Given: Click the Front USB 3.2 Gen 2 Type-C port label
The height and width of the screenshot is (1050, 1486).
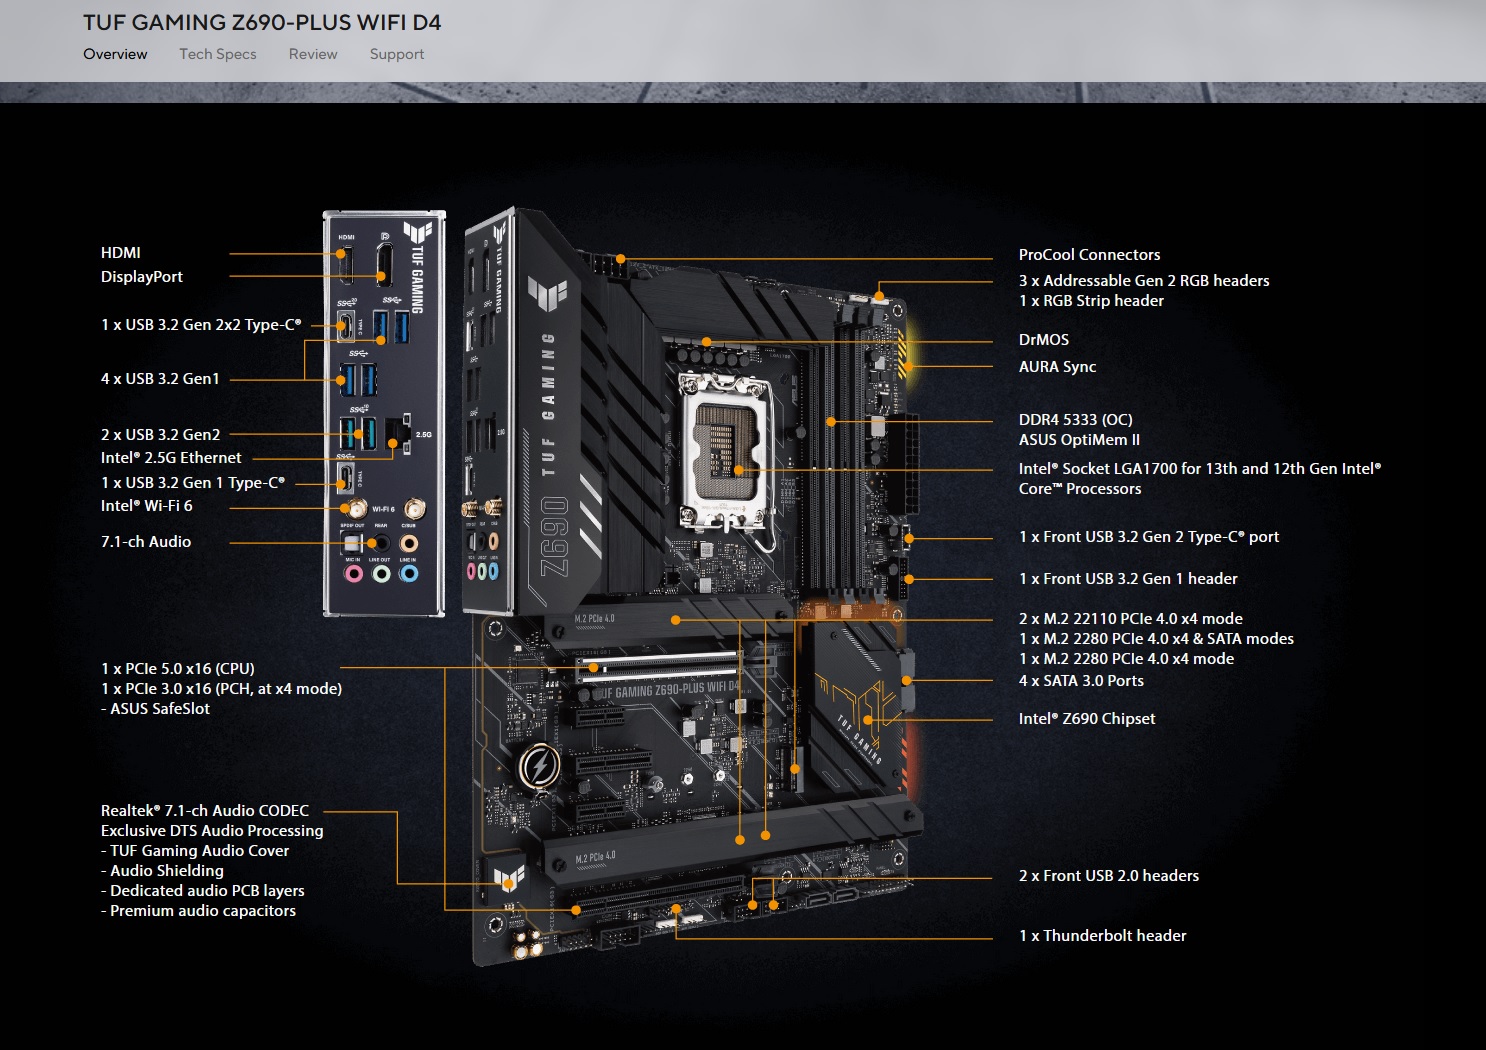Looking at the screenshot, I should 1149,537.
